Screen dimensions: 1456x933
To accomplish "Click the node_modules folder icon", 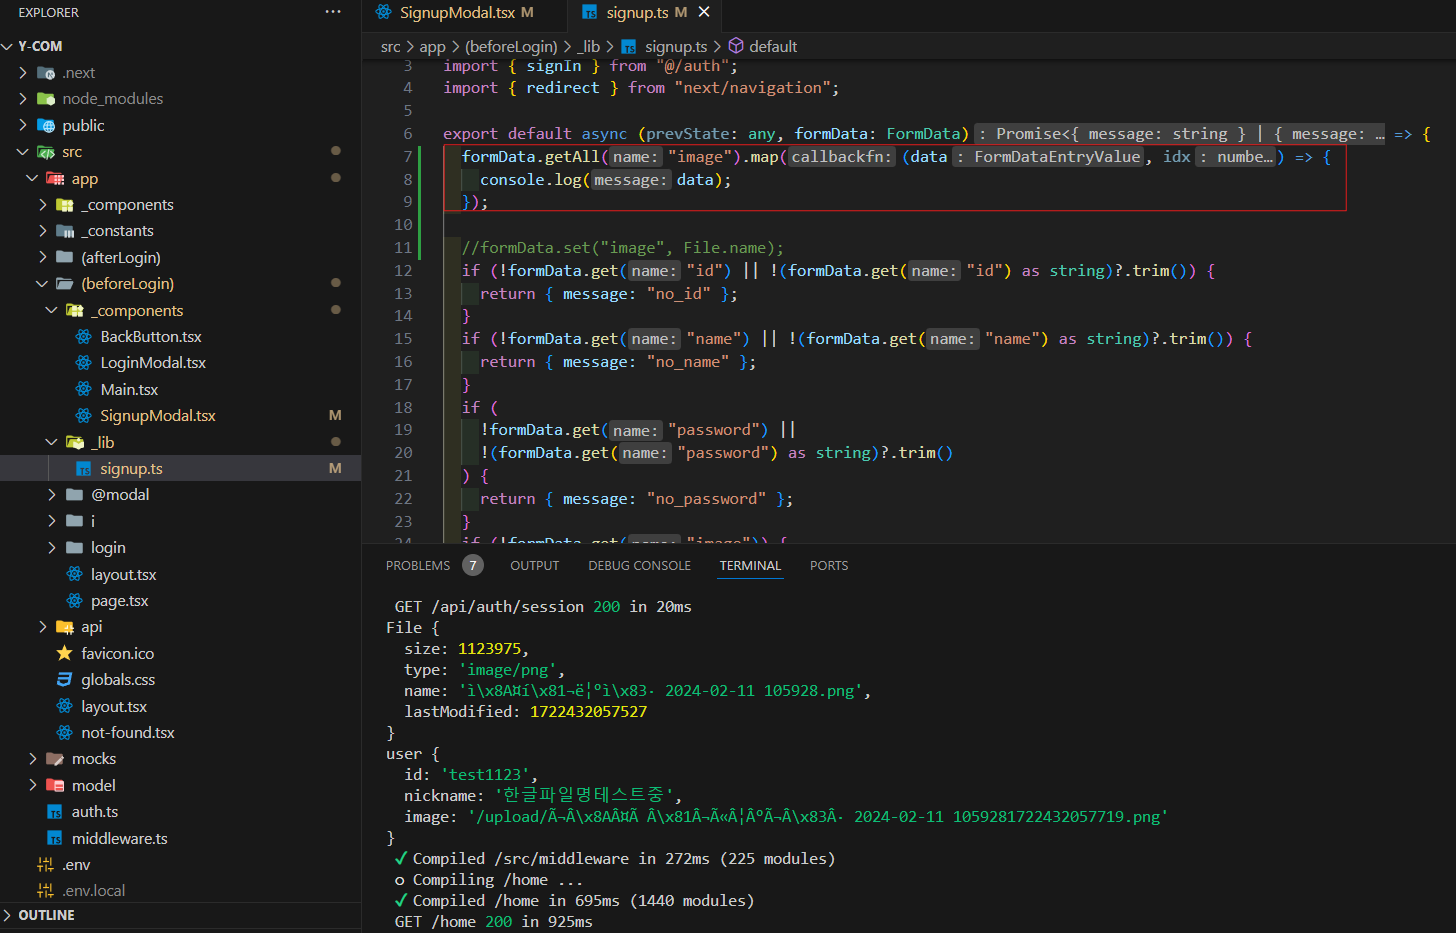I will pos(46,98).
